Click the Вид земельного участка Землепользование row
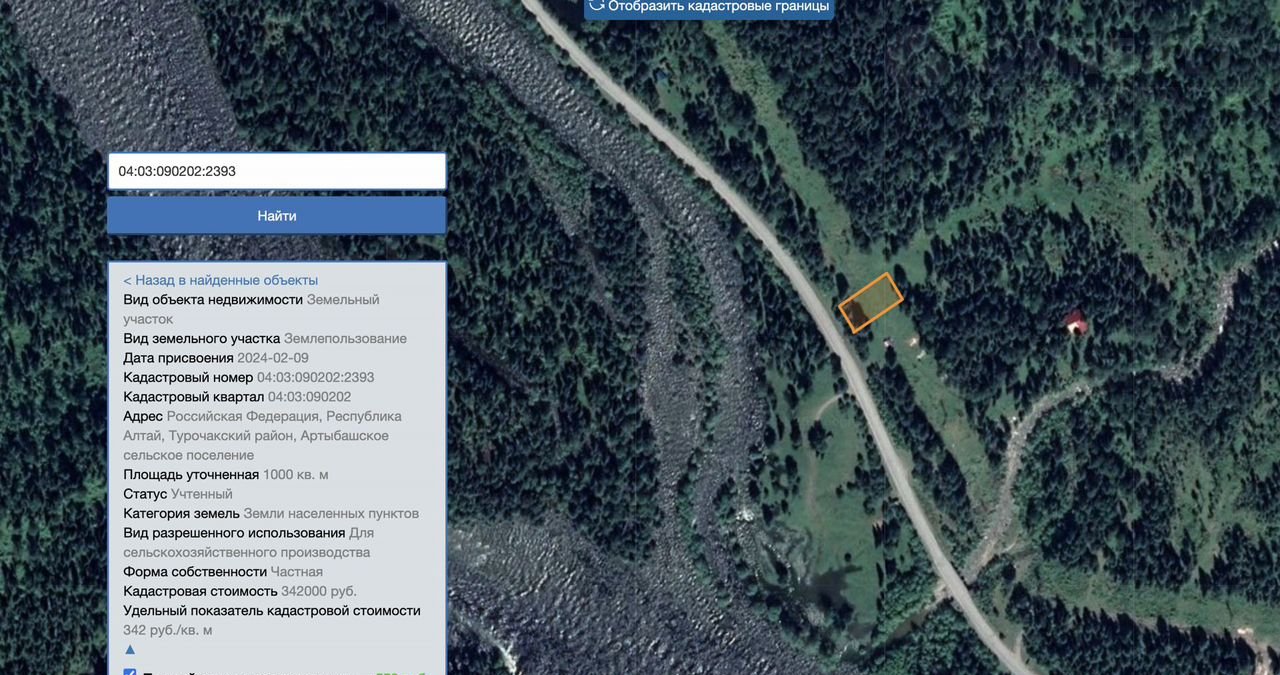 coord(265,338)
